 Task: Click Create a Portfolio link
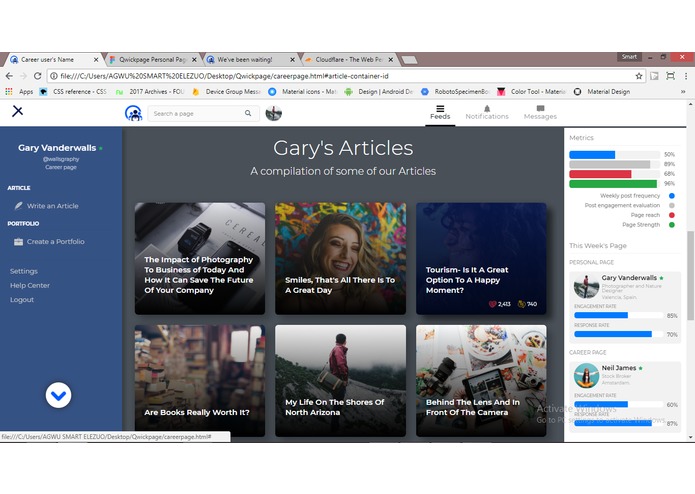pyautogui.click(x=55, y=241)
